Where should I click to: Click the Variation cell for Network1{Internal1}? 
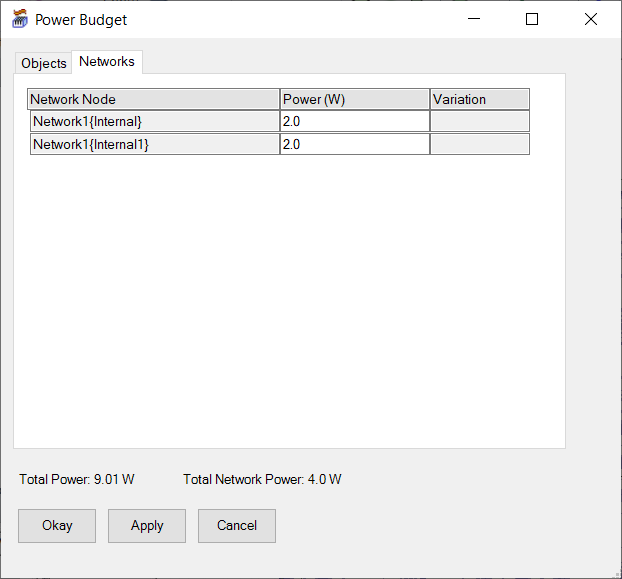tap(479, 144)
